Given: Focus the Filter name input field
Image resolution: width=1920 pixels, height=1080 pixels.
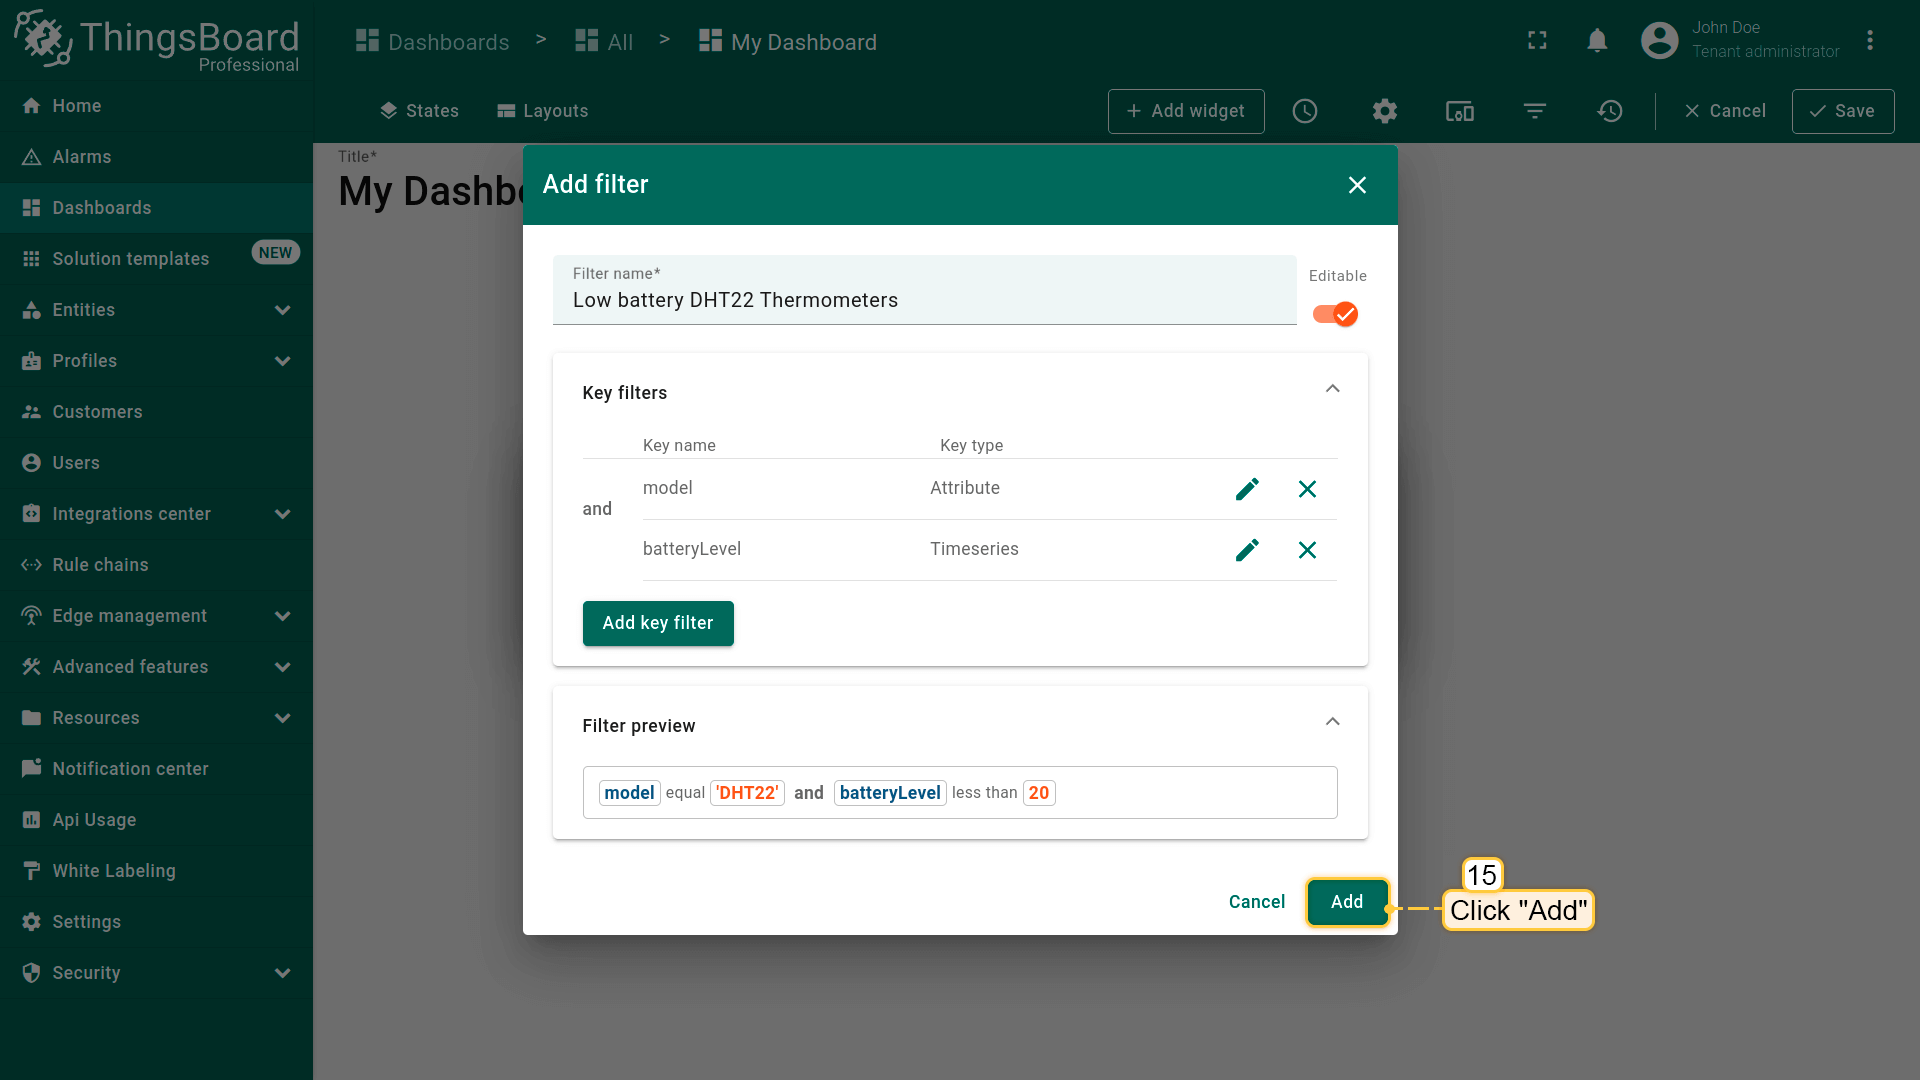Looking at the screenshot, I should coord(924,300).
